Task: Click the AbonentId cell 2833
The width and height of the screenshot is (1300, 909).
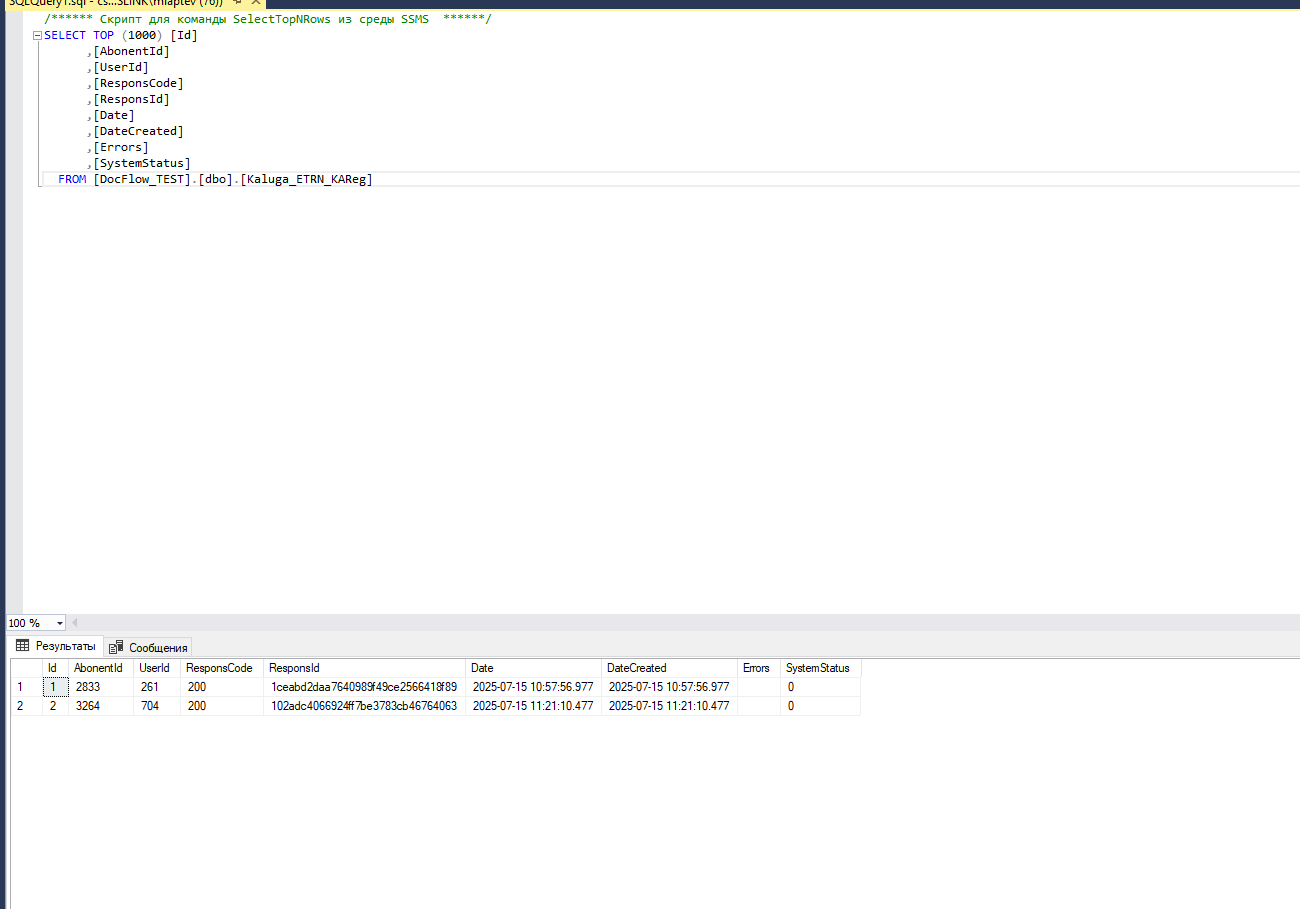Action: pyautogui.click(x=101, y=687)
